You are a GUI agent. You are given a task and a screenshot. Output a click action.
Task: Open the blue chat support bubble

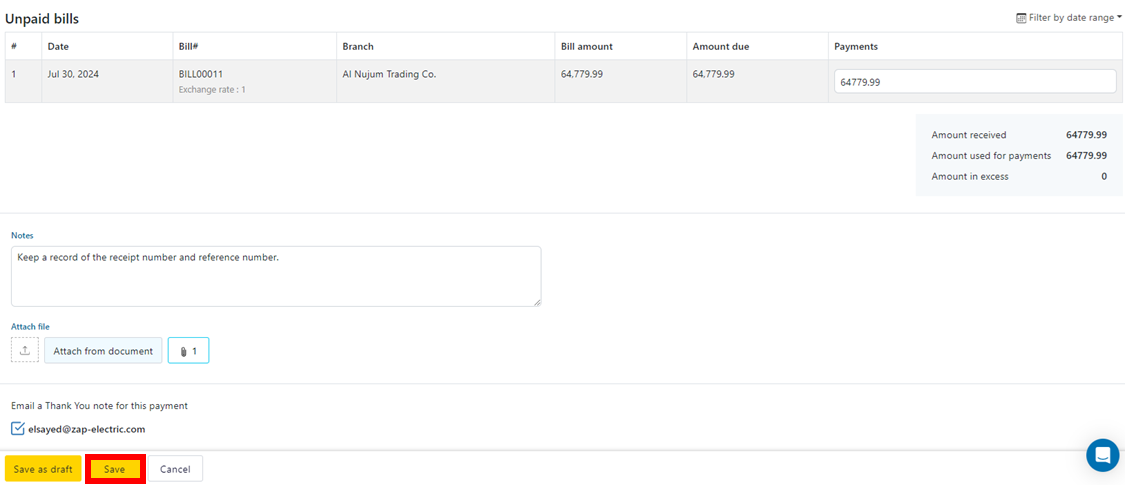(1102, 455)
